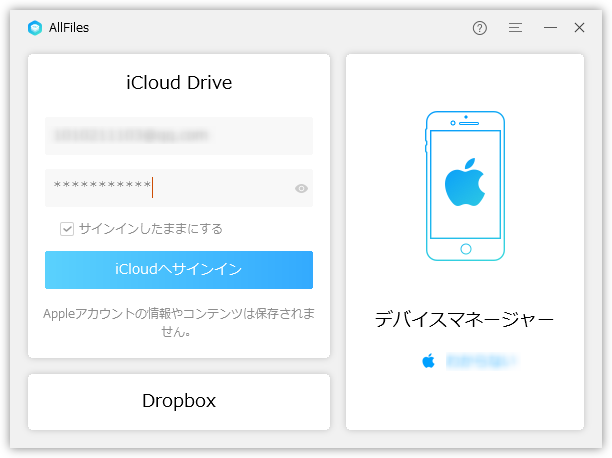The image size is (612, 458).
Task: Open the hamburger menu icon
Action: click(515, 28)
